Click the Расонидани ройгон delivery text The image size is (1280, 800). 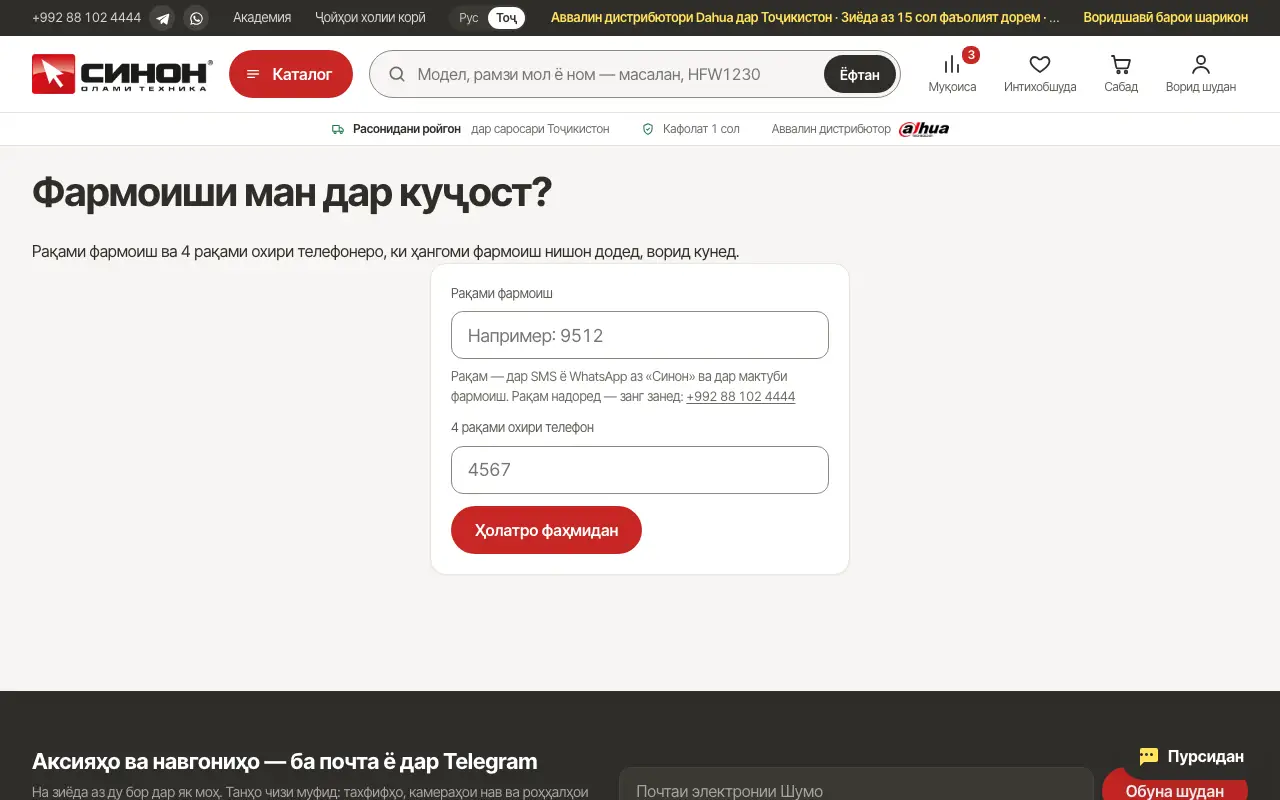click(407, 129)
